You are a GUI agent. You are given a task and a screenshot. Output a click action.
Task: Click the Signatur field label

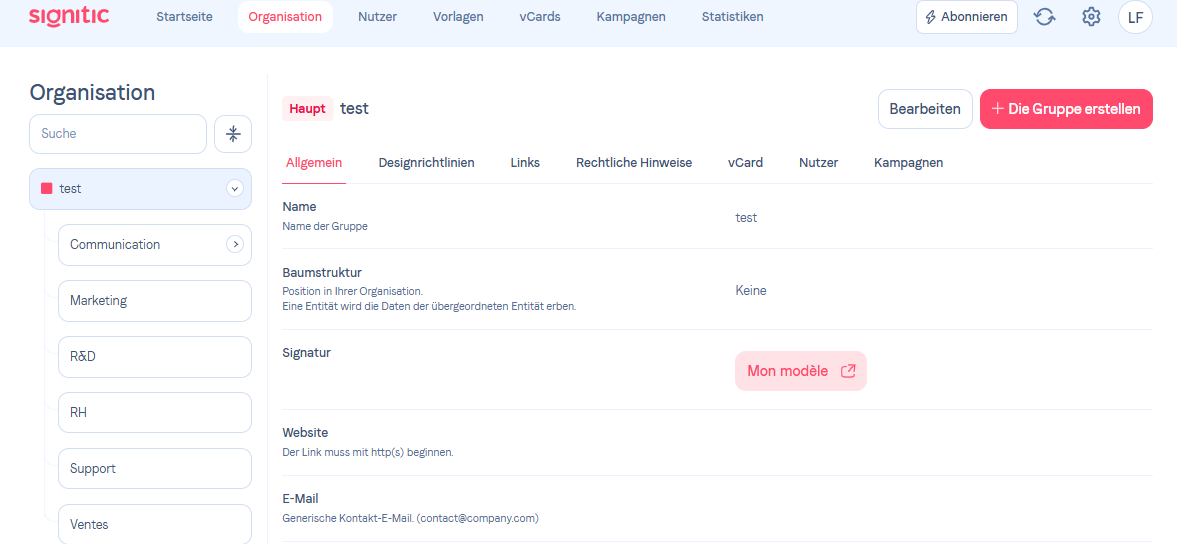[x=306, y=352]
